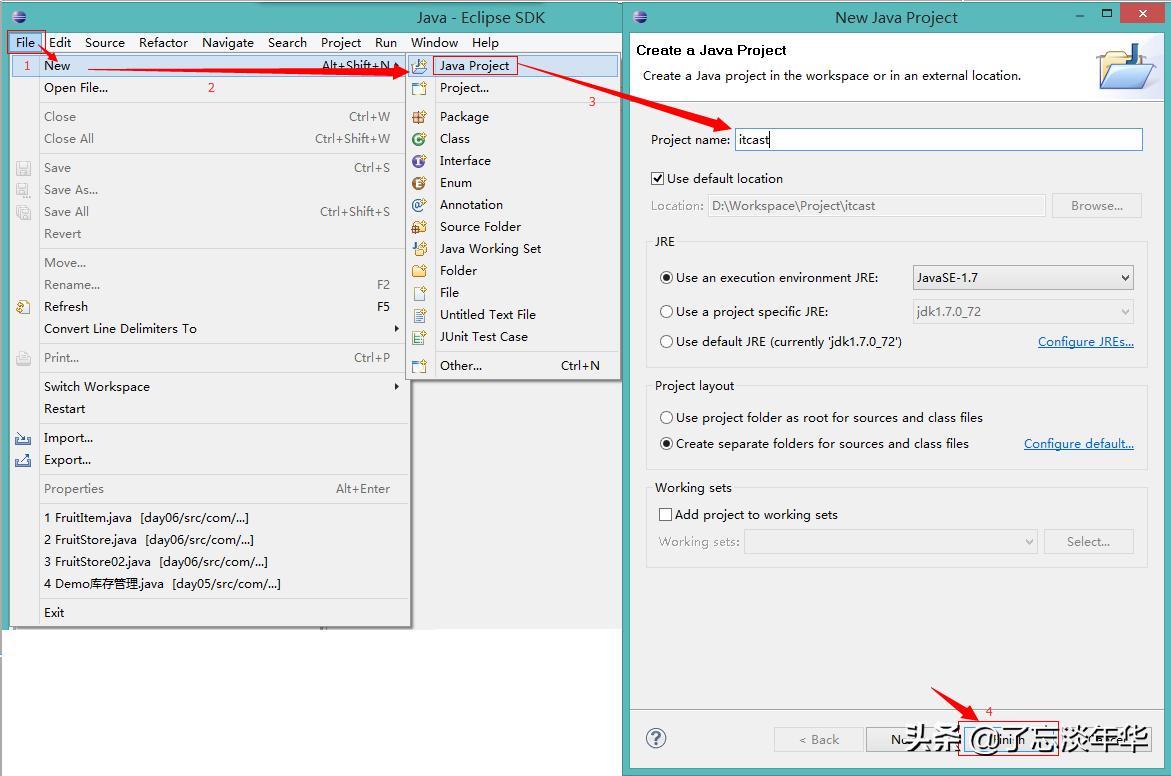Open the jdk1.7.0_72 project JRE dropdown

coord(1023,311)
